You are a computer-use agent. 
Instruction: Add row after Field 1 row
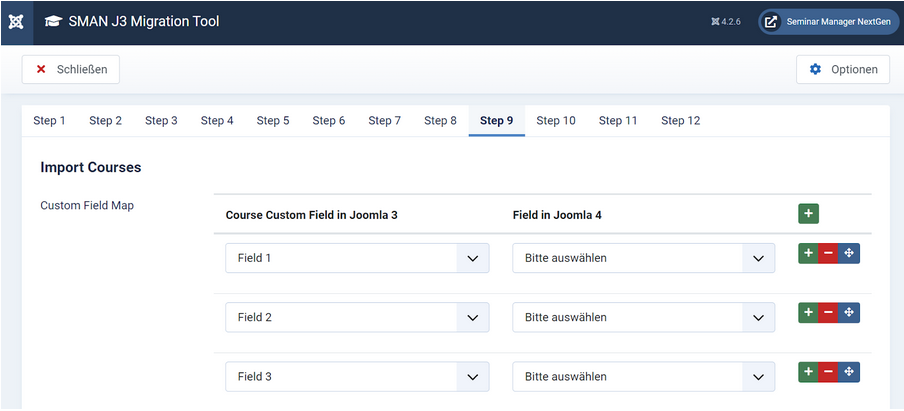pos(808,254)
